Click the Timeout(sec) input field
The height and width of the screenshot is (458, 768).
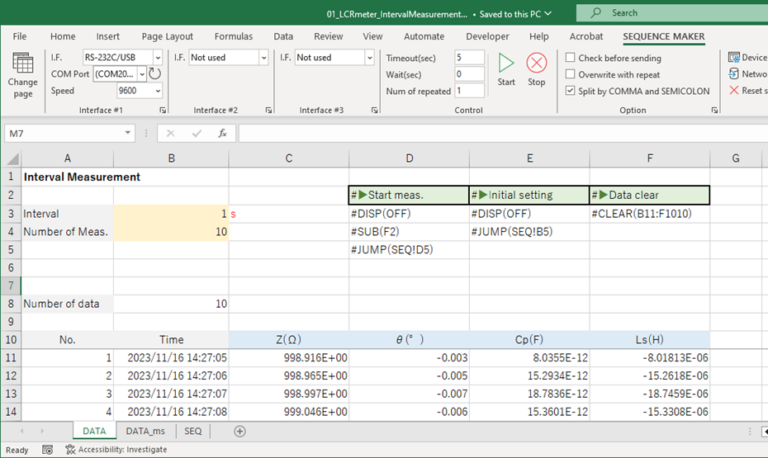[469, 58]
